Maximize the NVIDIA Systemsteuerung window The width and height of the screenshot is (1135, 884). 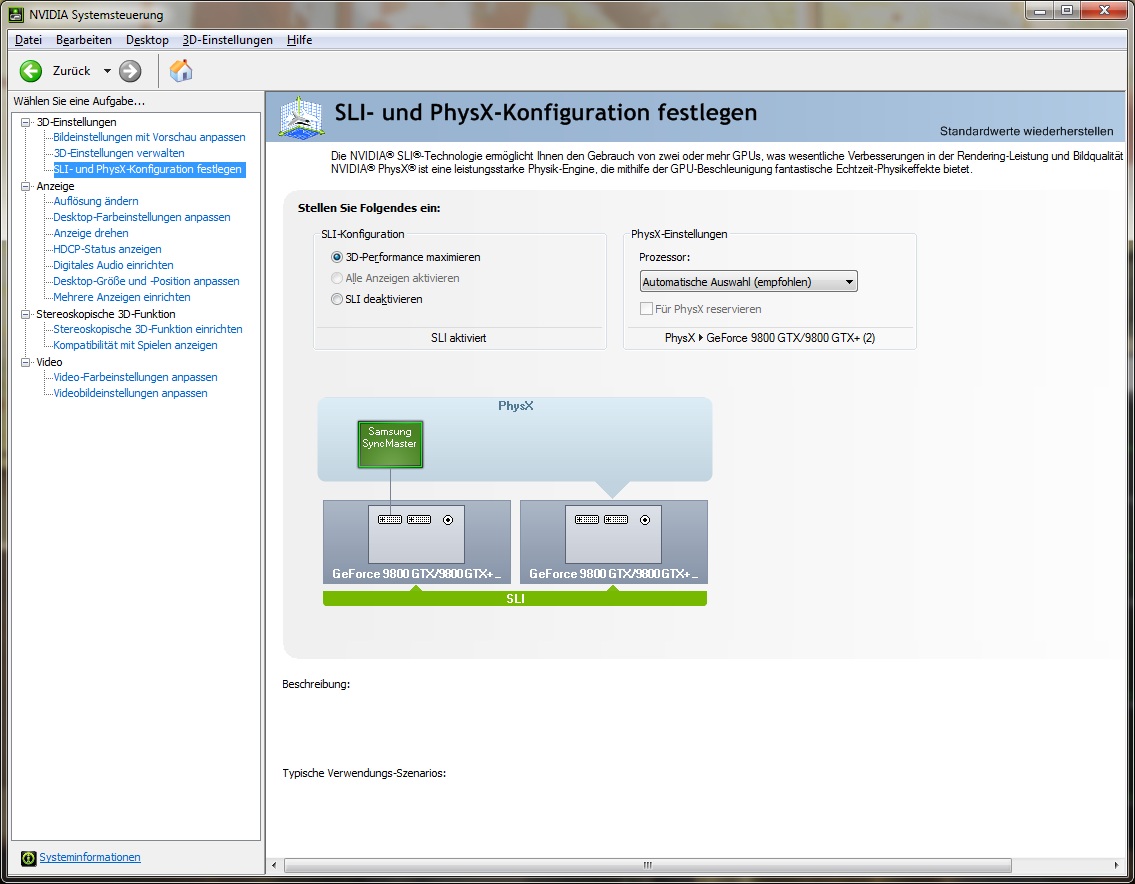pyautogui.click(x=1067, y=11)
